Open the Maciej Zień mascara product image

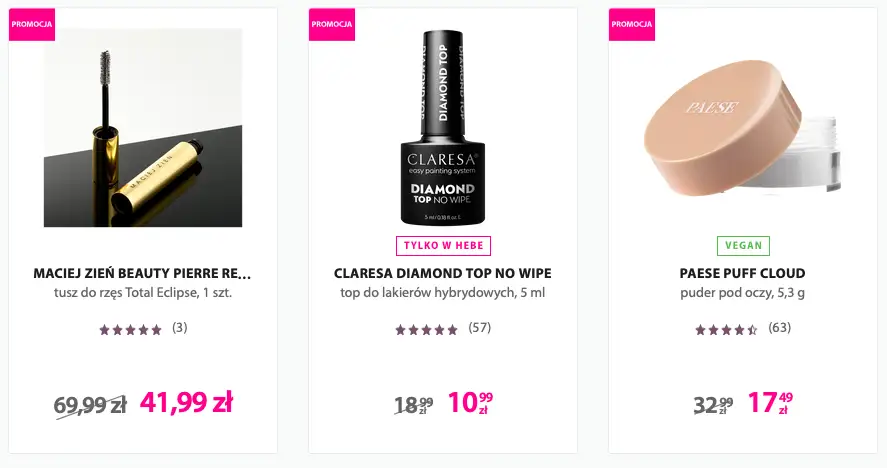[143, 128]
